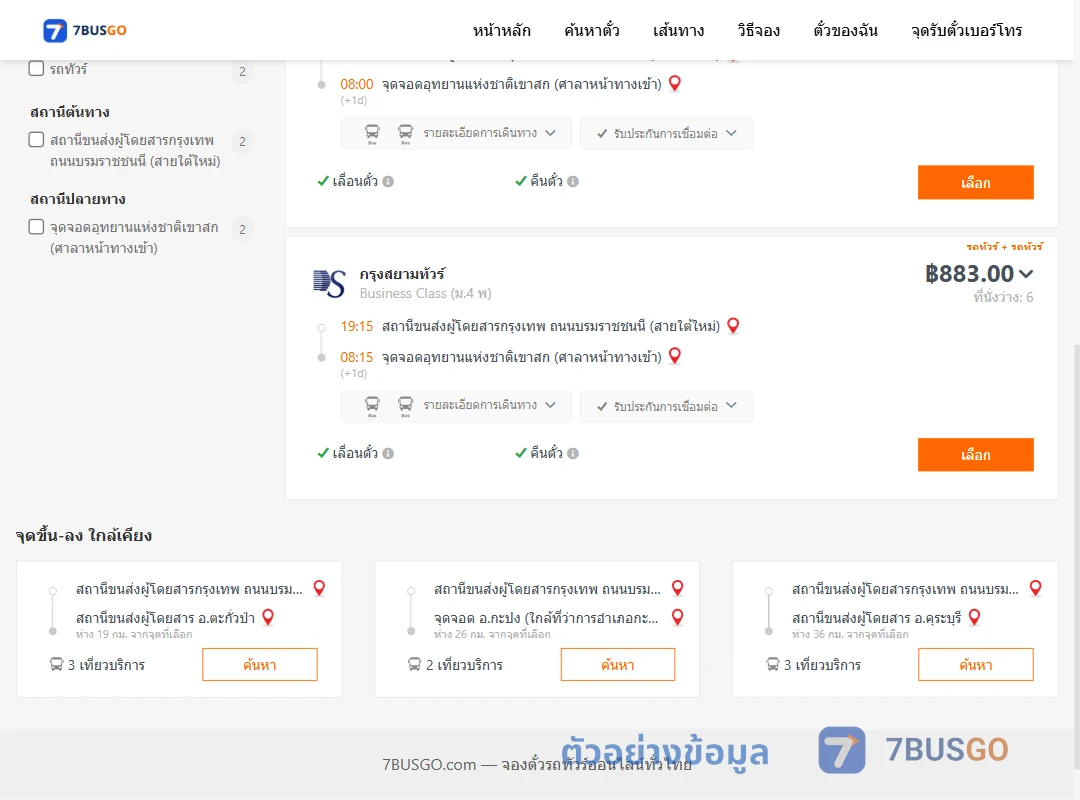
Task: Open วิธีจอง menu item
Action: click(758, 31)
